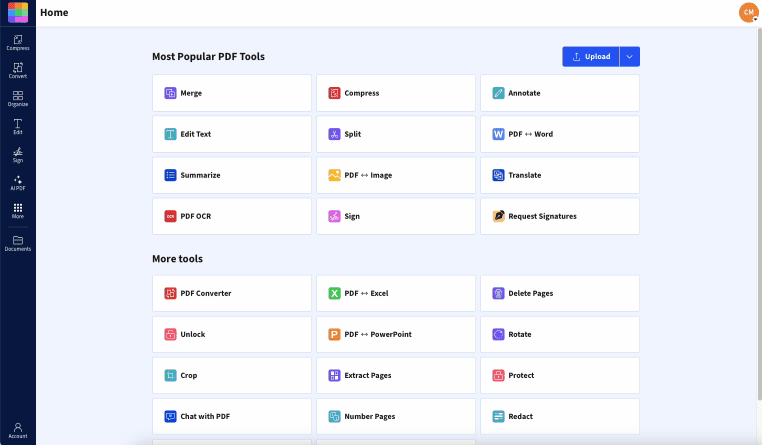Click the Upload button
This screenshot has width=762, height=445.
click(591, 56)
